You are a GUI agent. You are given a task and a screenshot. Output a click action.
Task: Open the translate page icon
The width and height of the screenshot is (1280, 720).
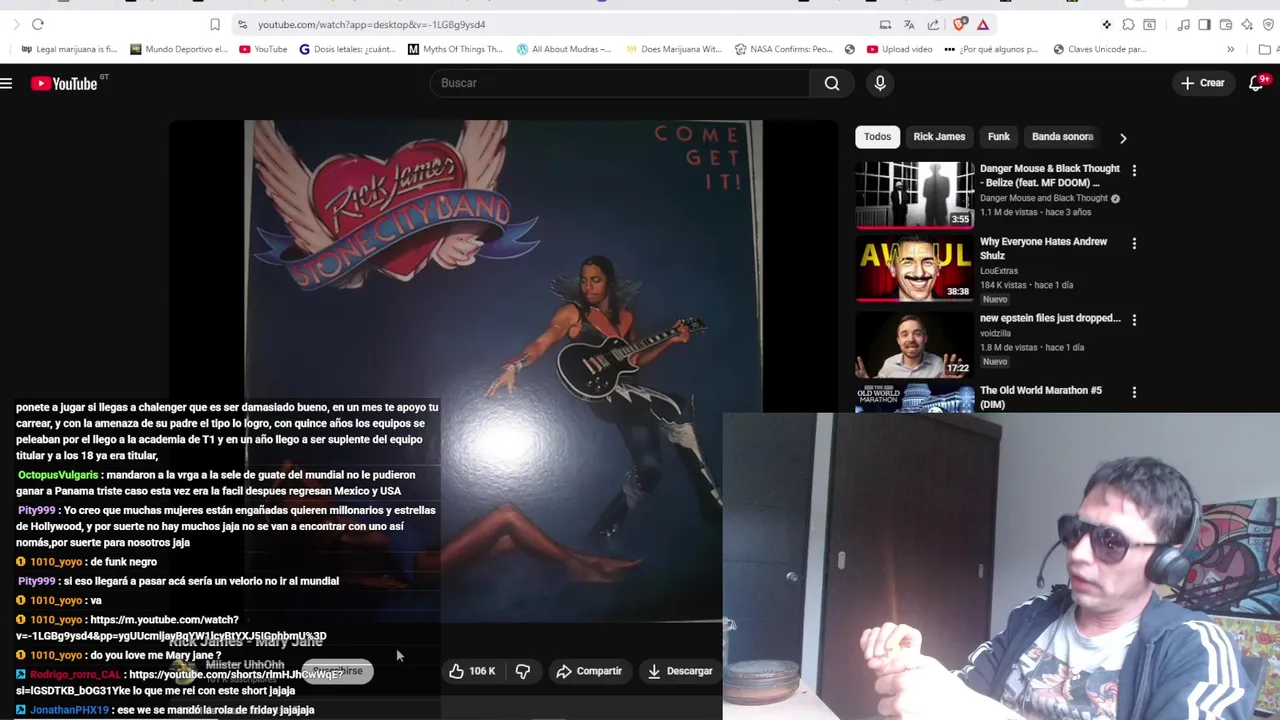coord(909,24)
